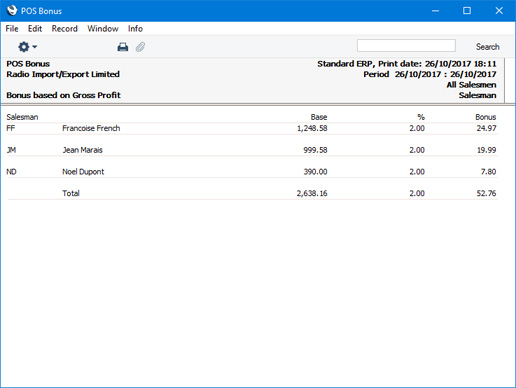516x388 pixels.
Task: Click the name Jean Marais
Action: point(82,150)
